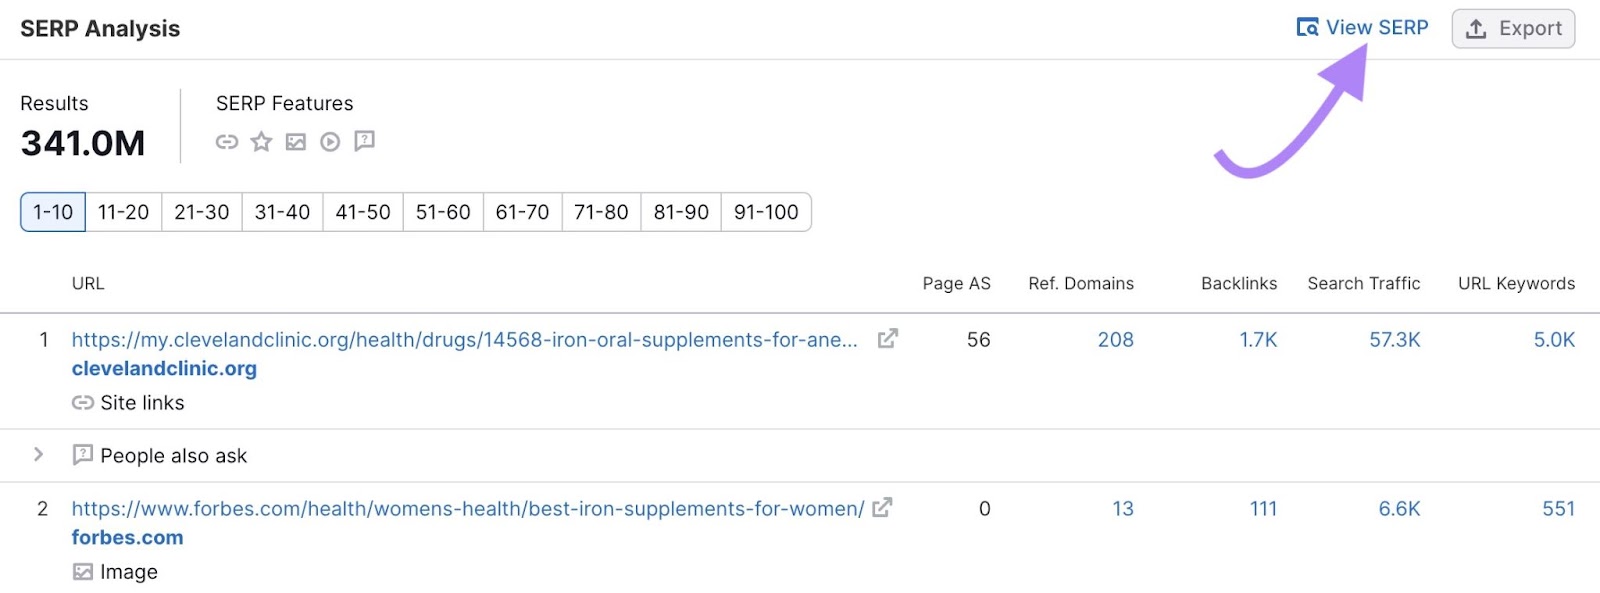Click the clevelandclinic.org domain link

[x=164, y=368]
